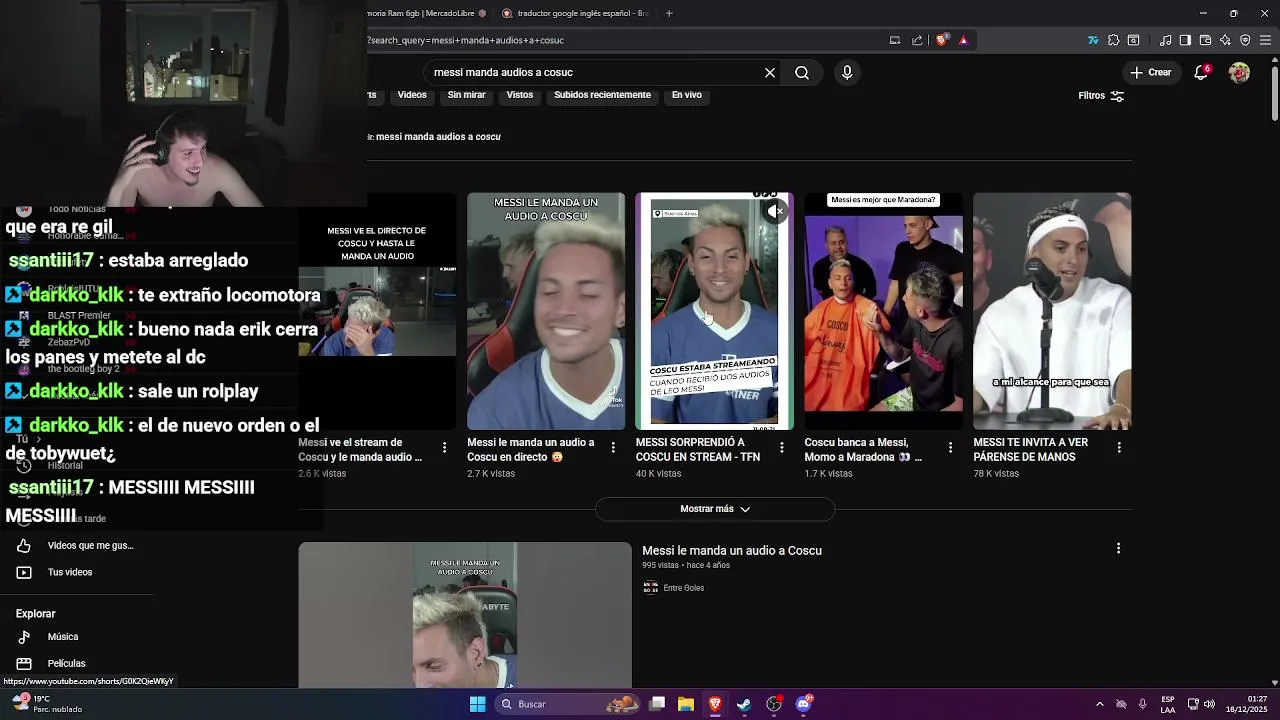Open options menu for 'Messi ve el stream' short
Image resolution: width=1280 pixels, height=720 pixels.
tap(444, 447)
